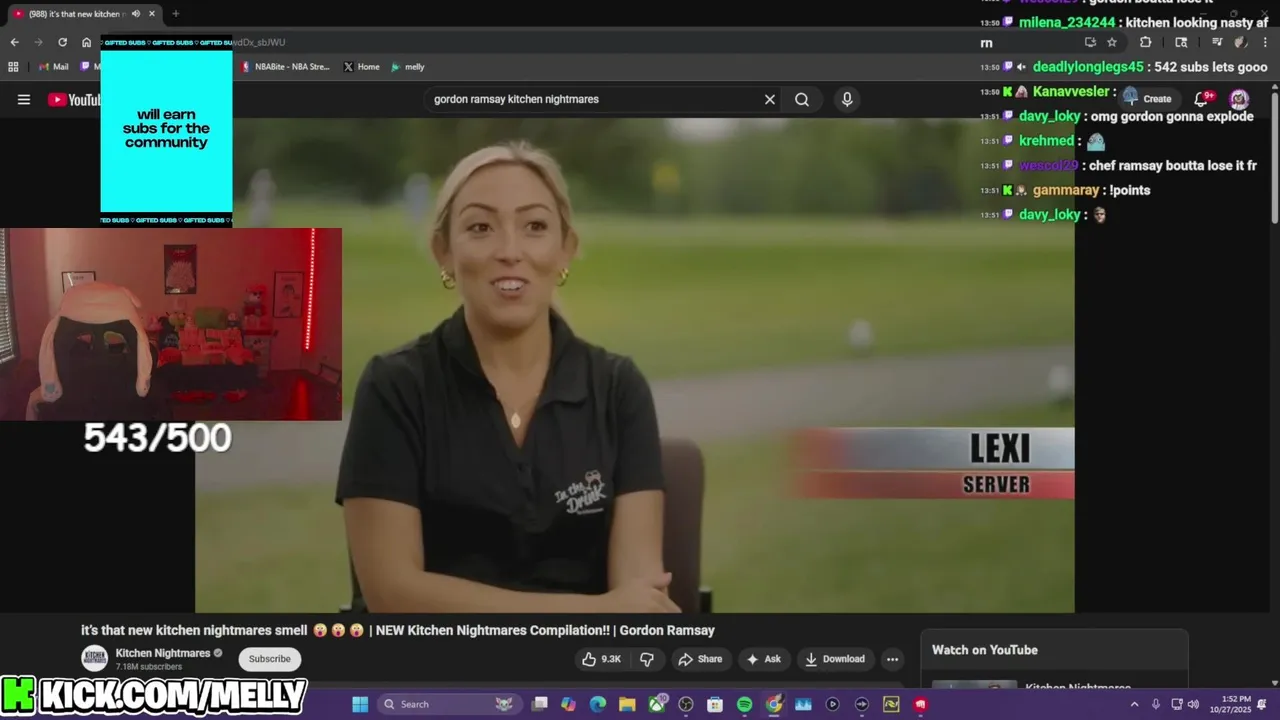Open the YouTube account avatar menu
The width and height of the screenshot is (1280, 720).
pos(1239,98)
